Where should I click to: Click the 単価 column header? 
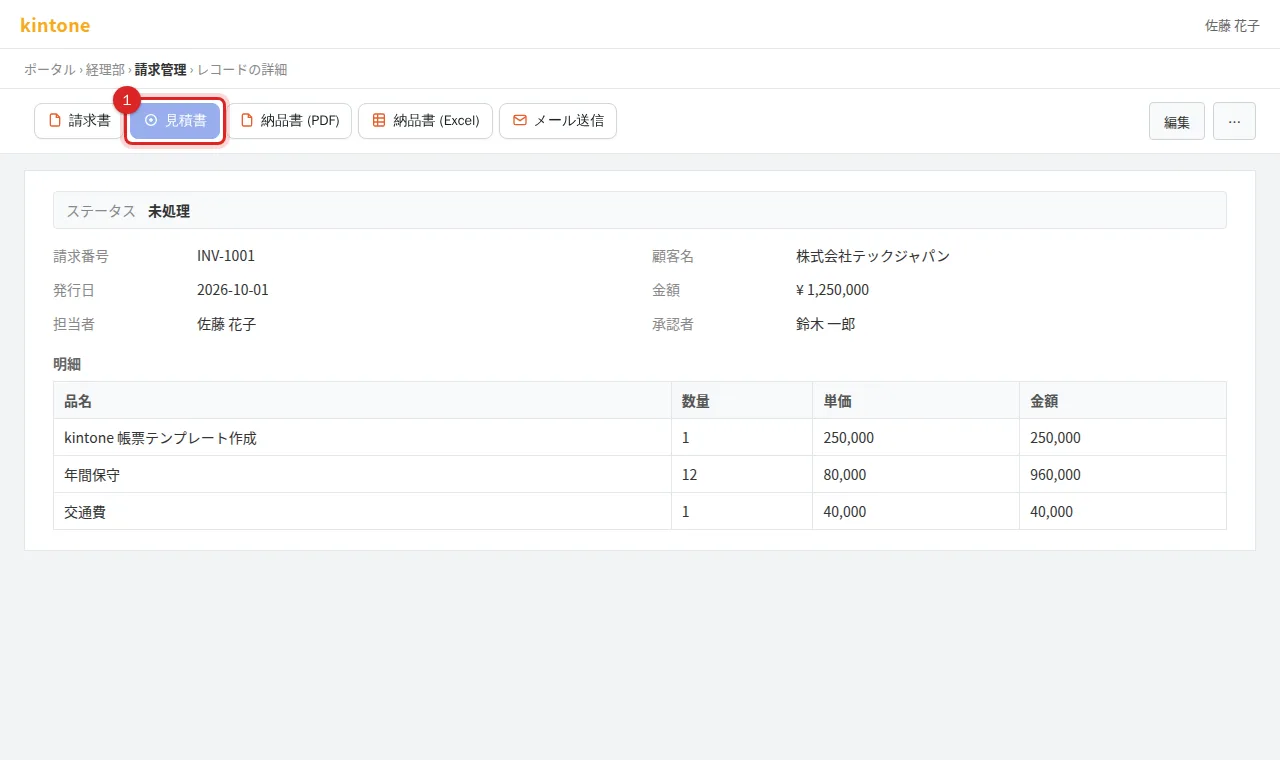coord(916,400)
